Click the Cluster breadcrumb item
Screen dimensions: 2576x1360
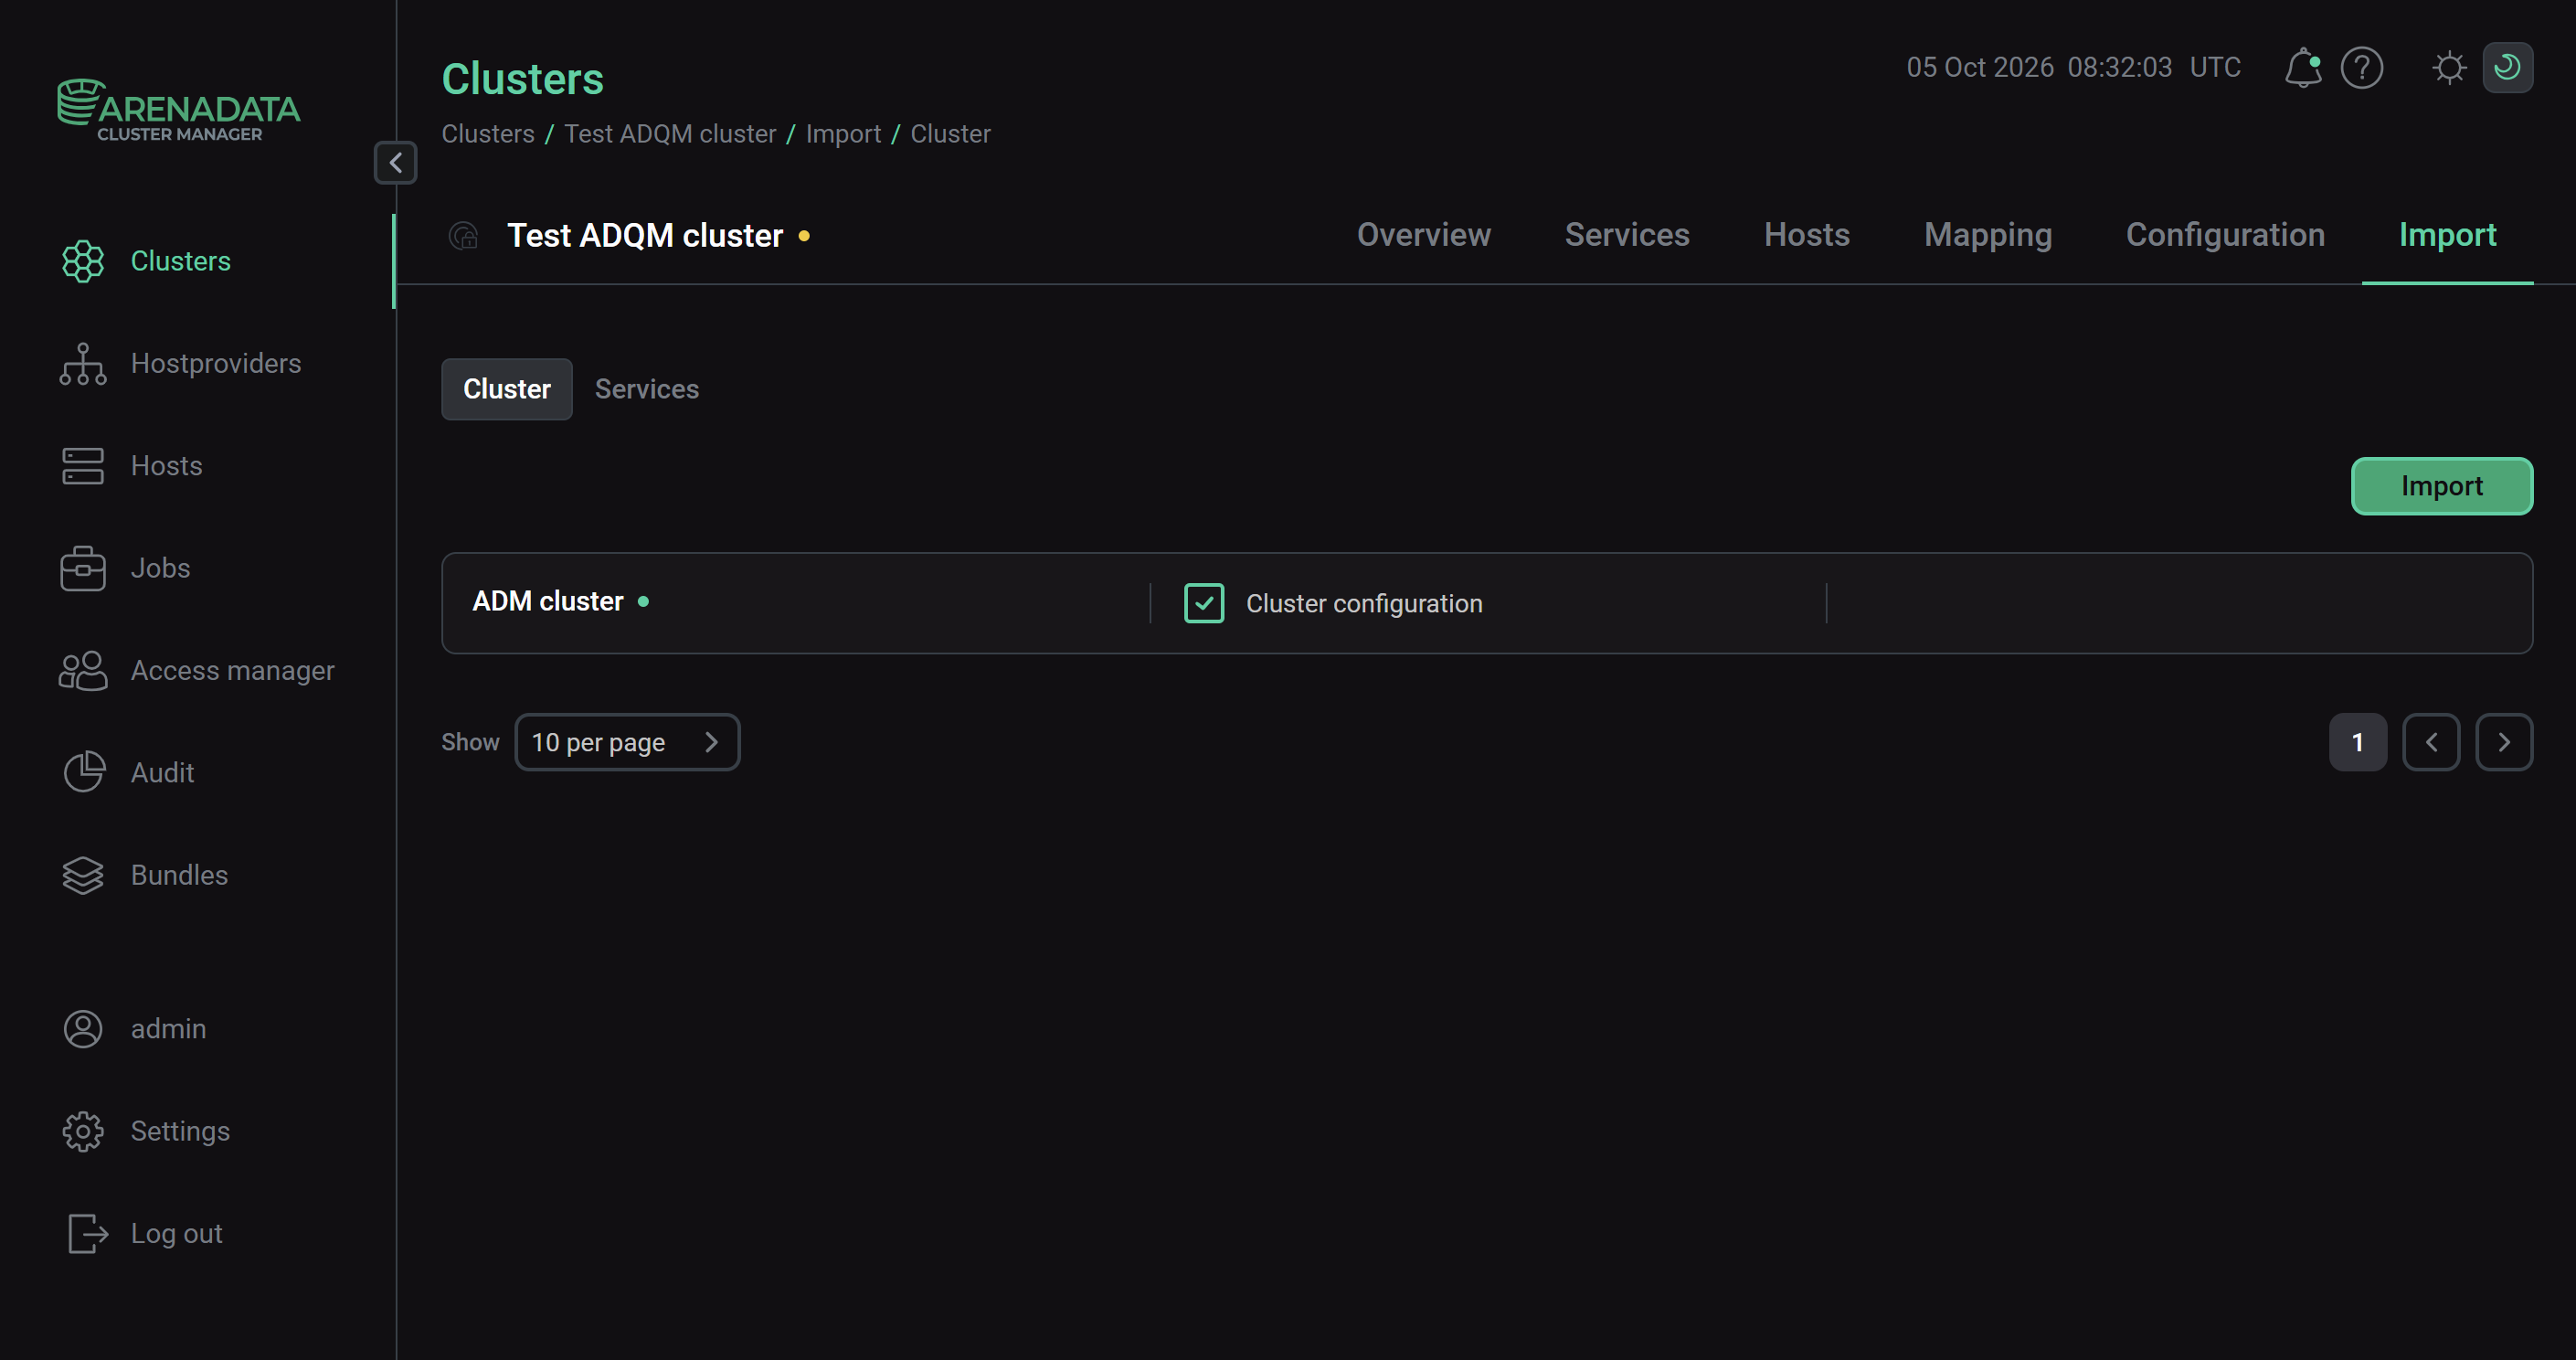(x=950, y=134)
